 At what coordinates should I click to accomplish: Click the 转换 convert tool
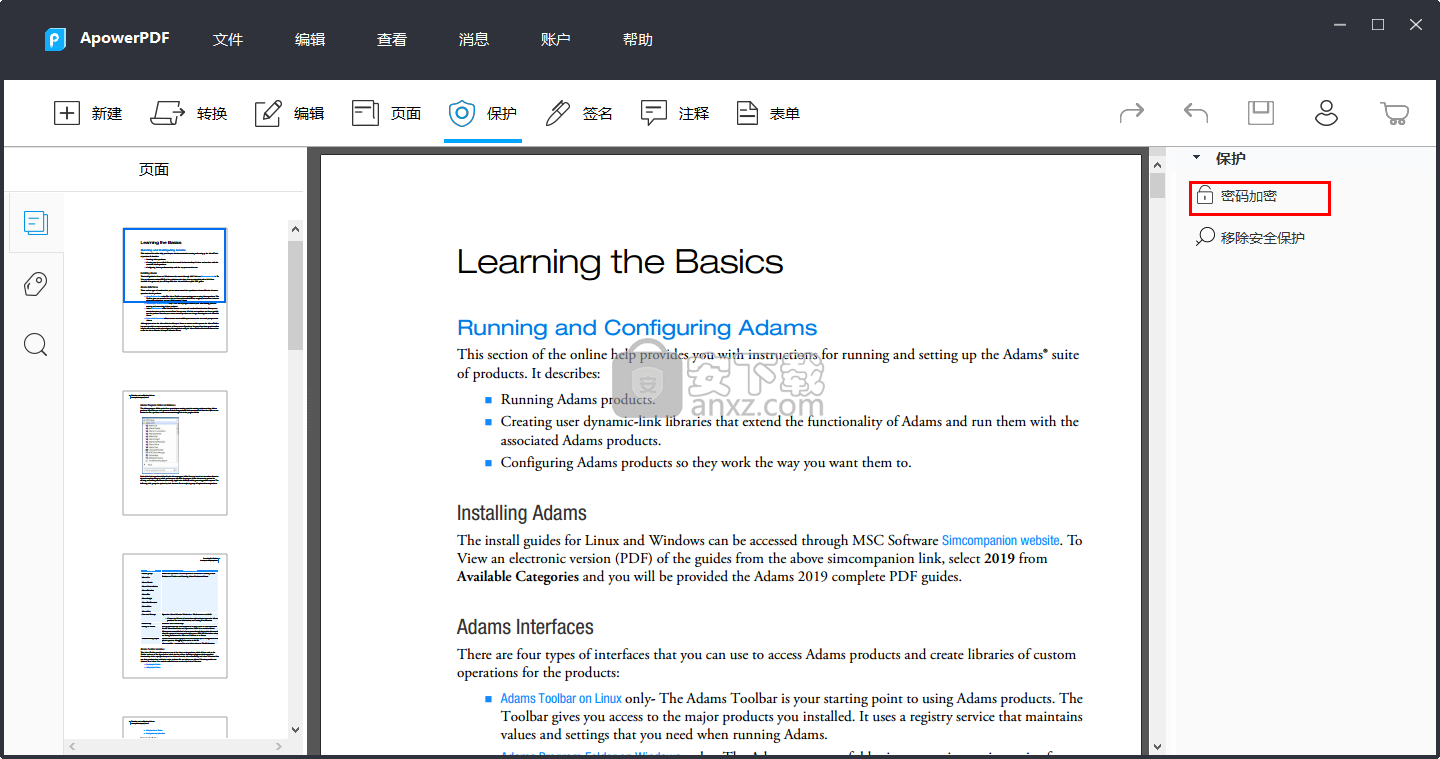189,113
